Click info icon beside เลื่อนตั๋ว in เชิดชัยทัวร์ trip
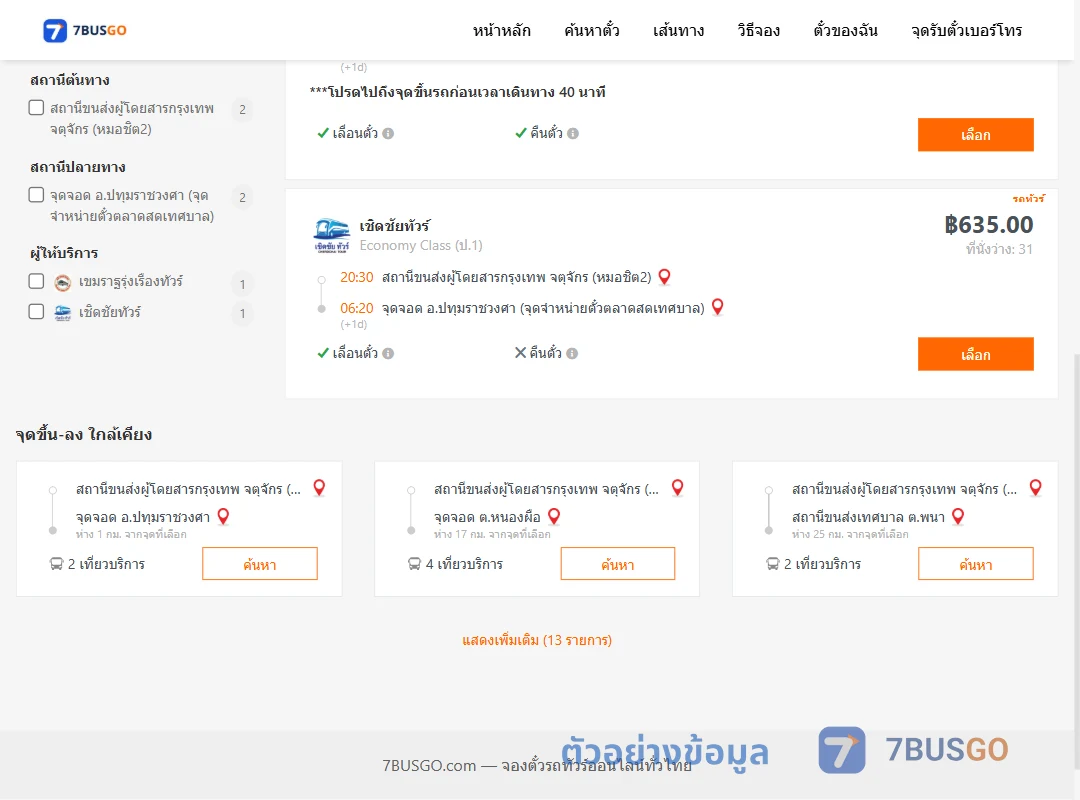 (388, 353)
